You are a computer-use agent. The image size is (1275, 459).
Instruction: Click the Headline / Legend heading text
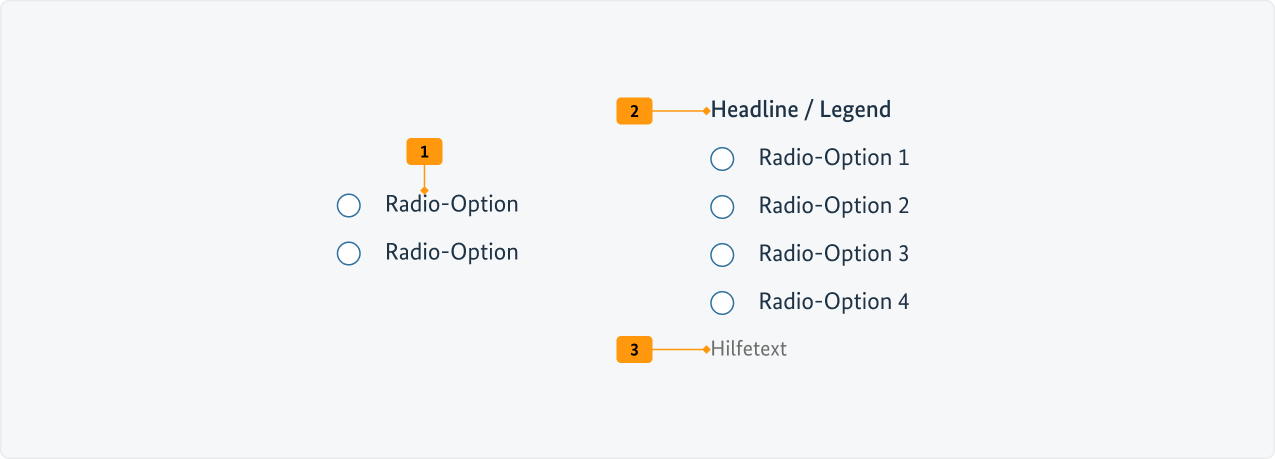point(800,109)
